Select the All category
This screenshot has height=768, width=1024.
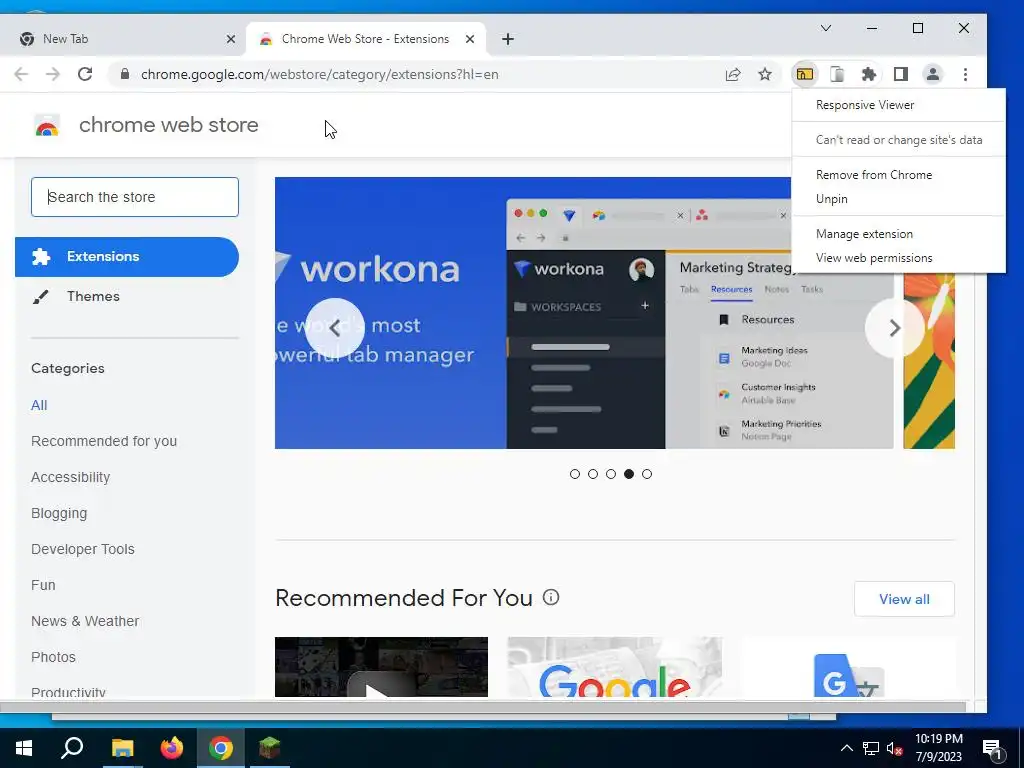pyautogui.click(x=39, y=406)
